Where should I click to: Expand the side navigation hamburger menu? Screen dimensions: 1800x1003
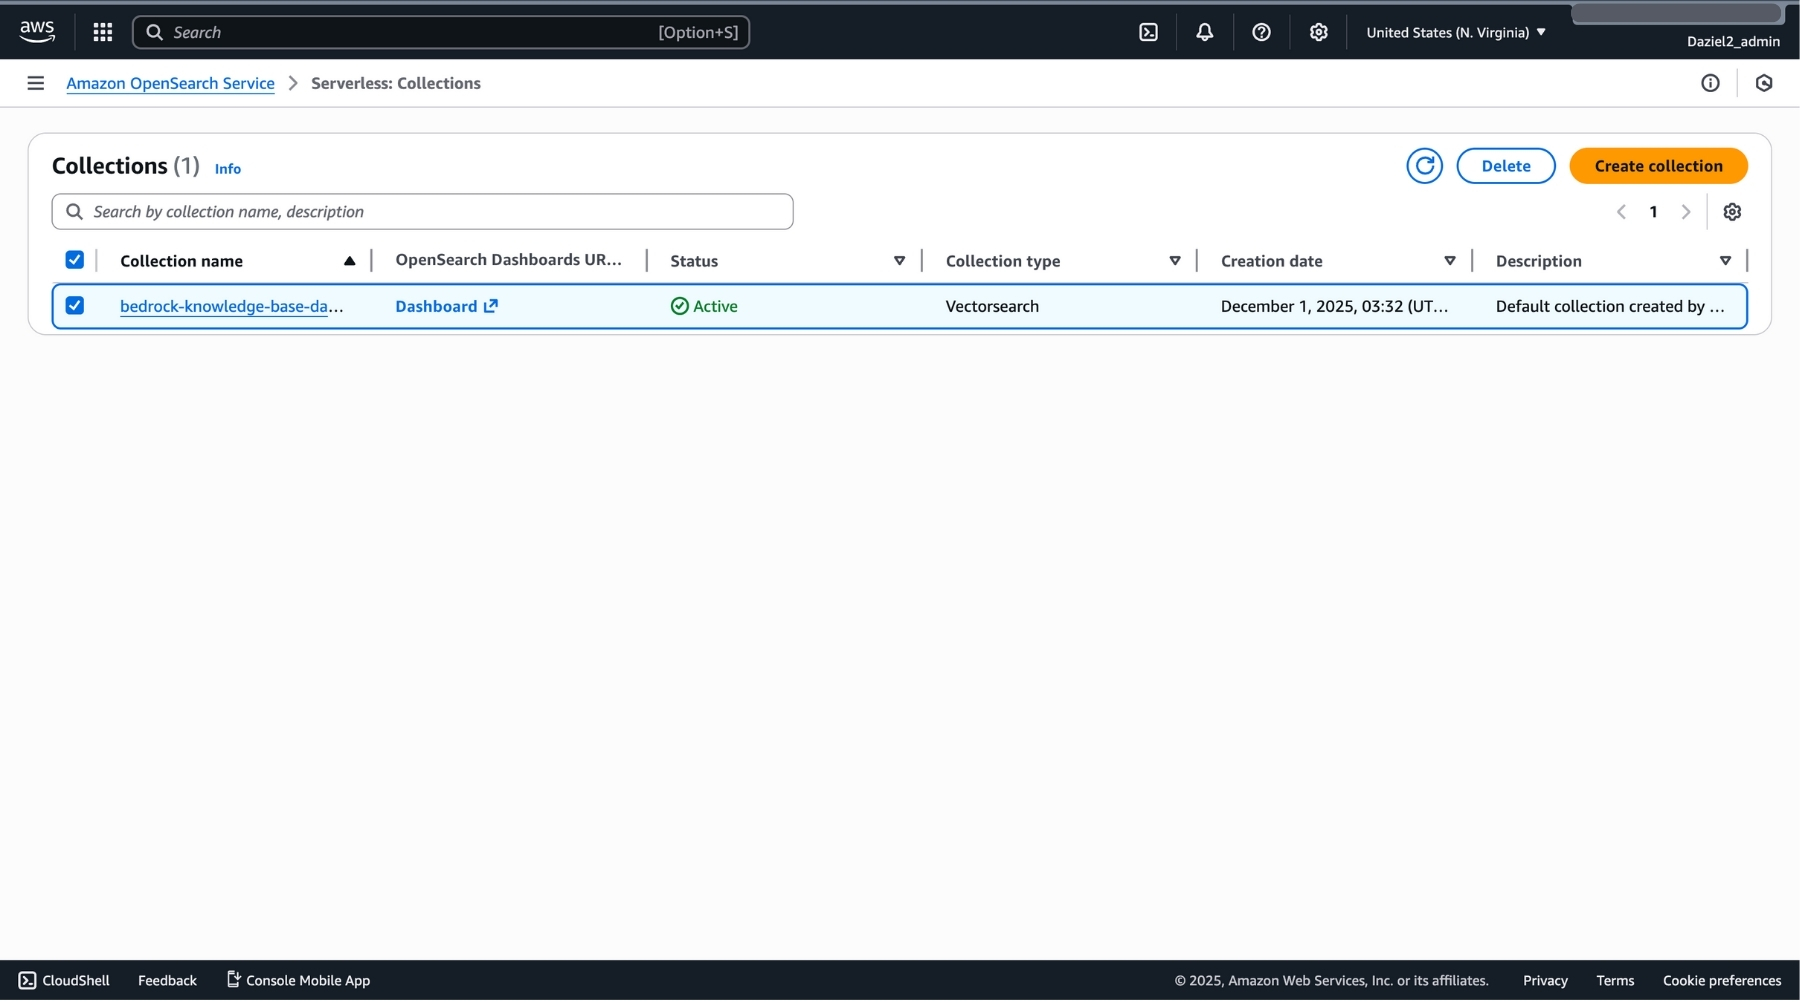[36, 83]
